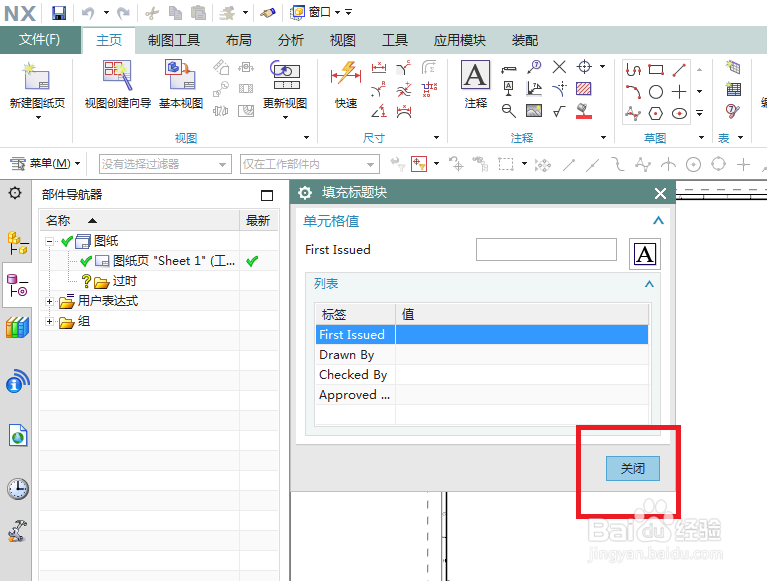
Task: Undo the last action
Action: [88, 12]
